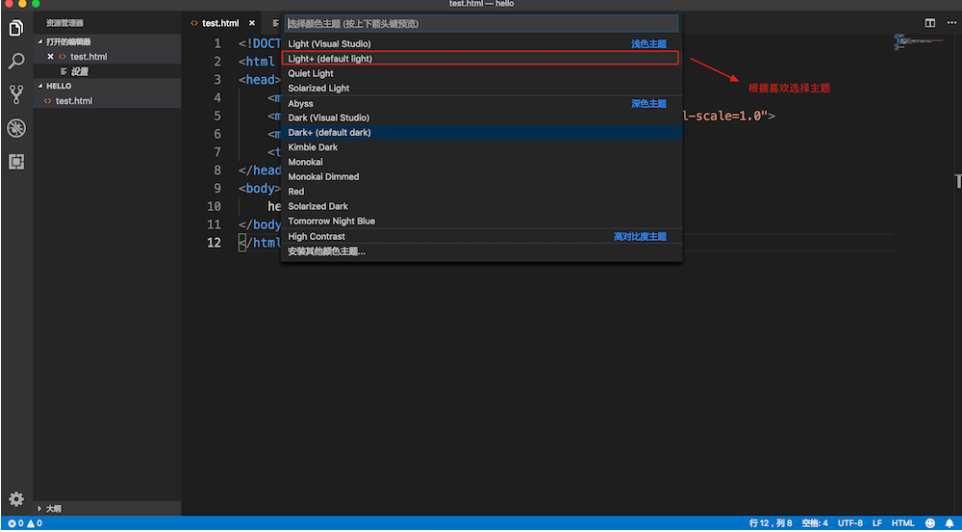
Task: Select test.html under HELLO folder
Action: coord(107,101)
